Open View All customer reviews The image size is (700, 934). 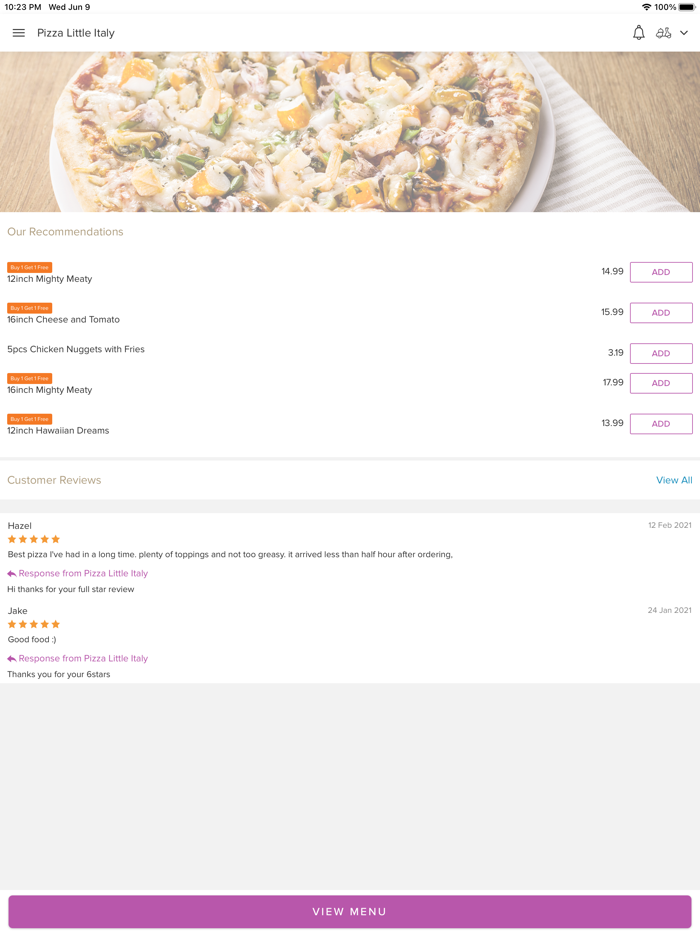tap(674, 480)
